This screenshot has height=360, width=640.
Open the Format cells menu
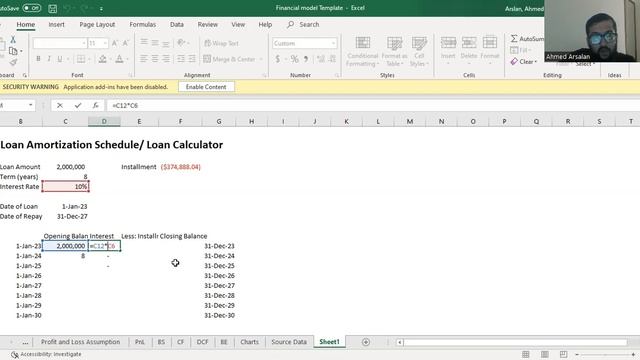(490, 51)
